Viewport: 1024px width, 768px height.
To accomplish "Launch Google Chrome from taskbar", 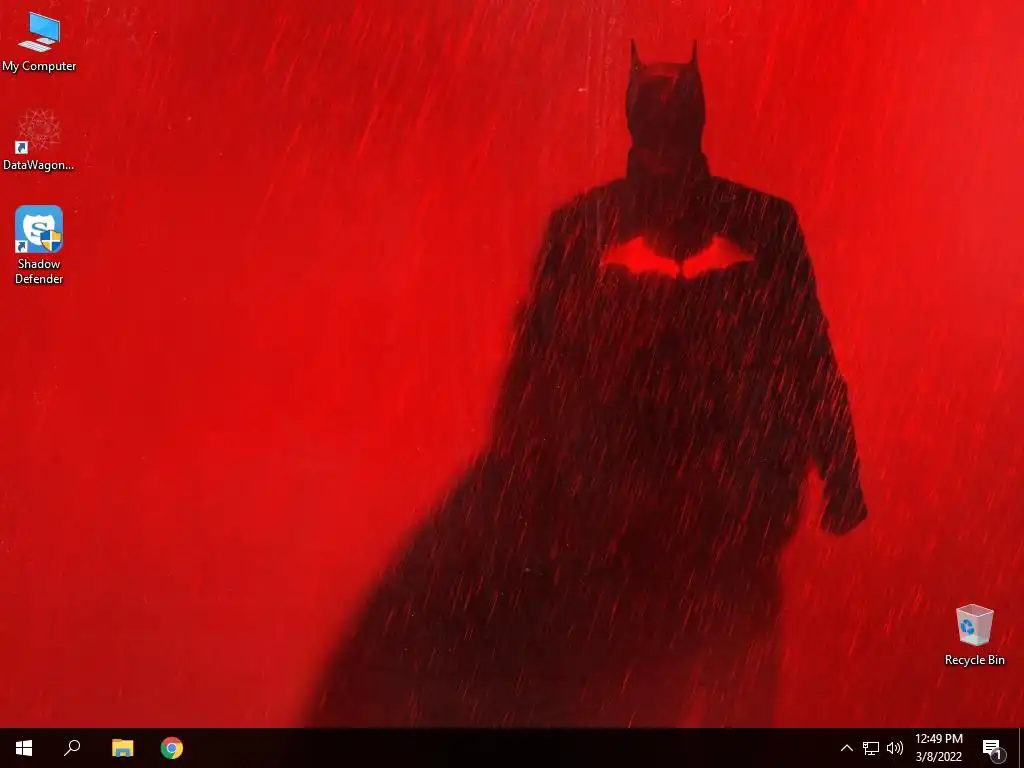I will tap(172, 748).
